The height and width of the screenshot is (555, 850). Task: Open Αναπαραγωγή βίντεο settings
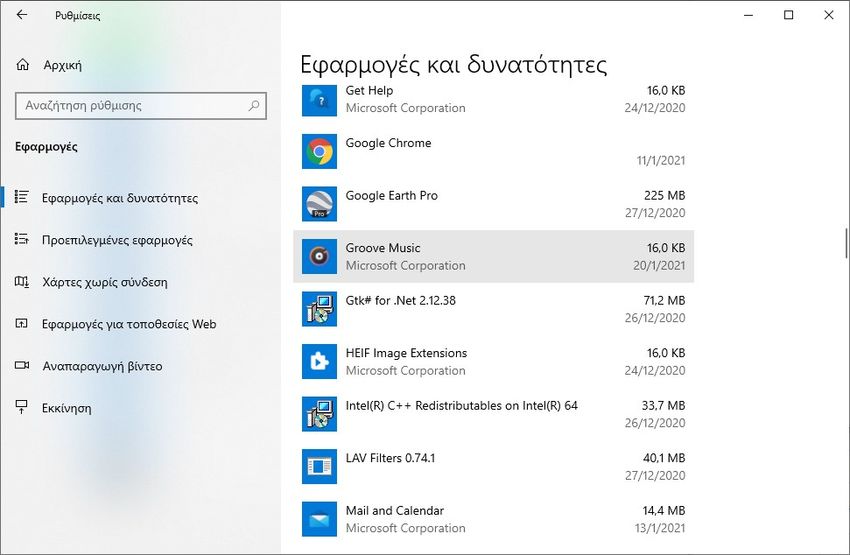pyautogui.click(x=102, y=366)
